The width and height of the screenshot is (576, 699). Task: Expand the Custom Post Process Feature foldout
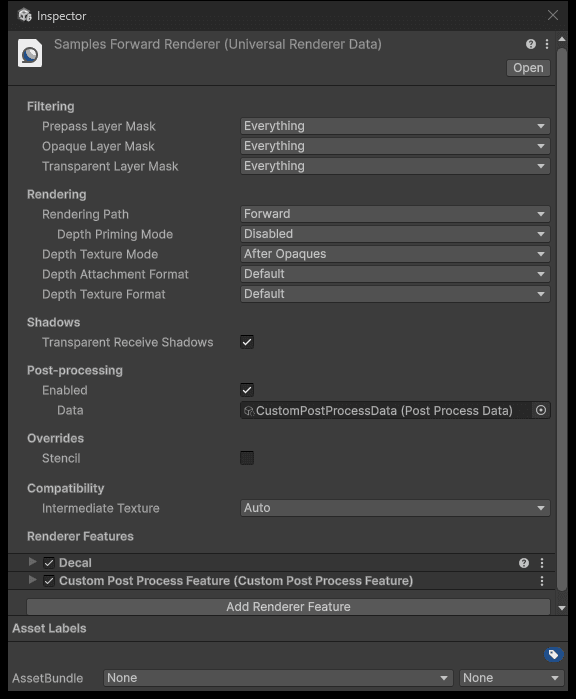[32, 580]
